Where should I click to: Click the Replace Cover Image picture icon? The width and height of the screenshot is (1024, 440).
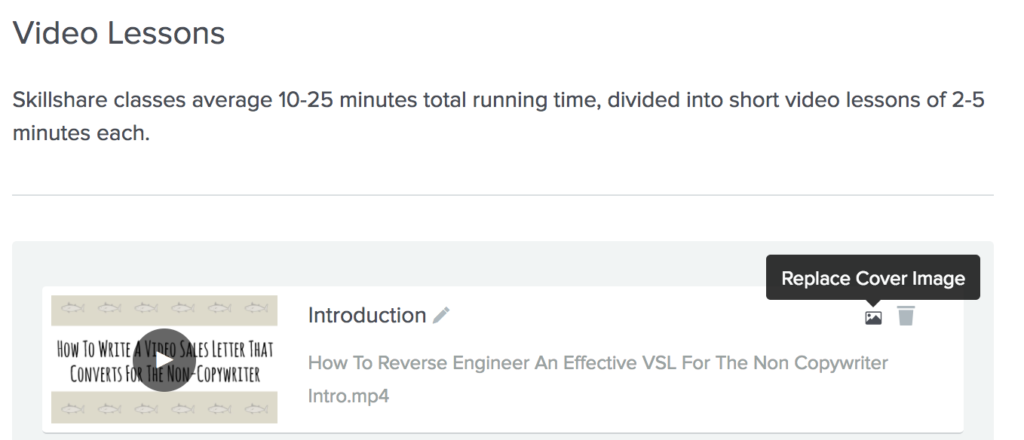click(873, 317)
